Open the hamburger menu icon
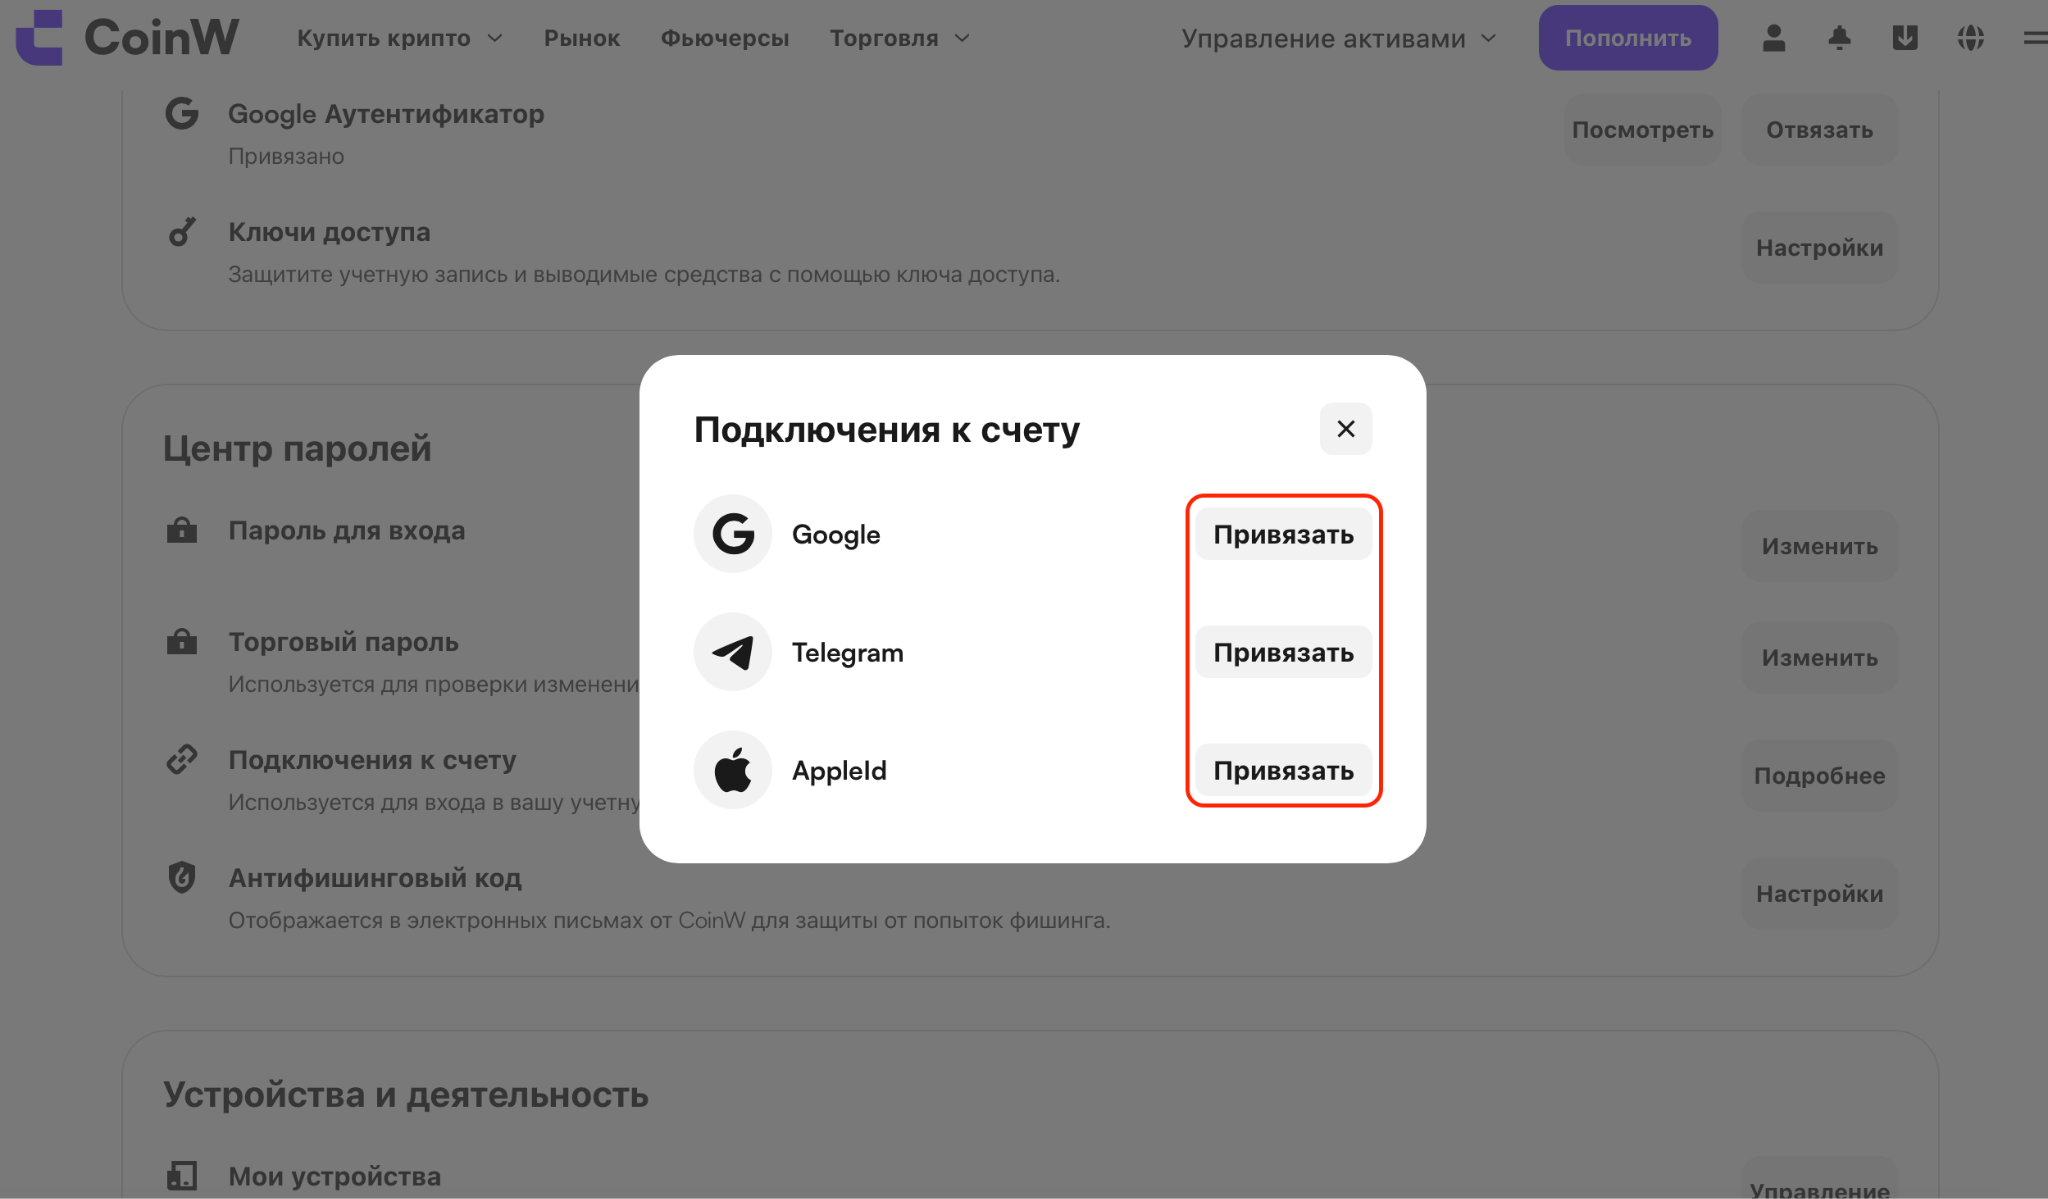The height and width of the screenshot is (1199, 2048). (x=2035, y=38)
